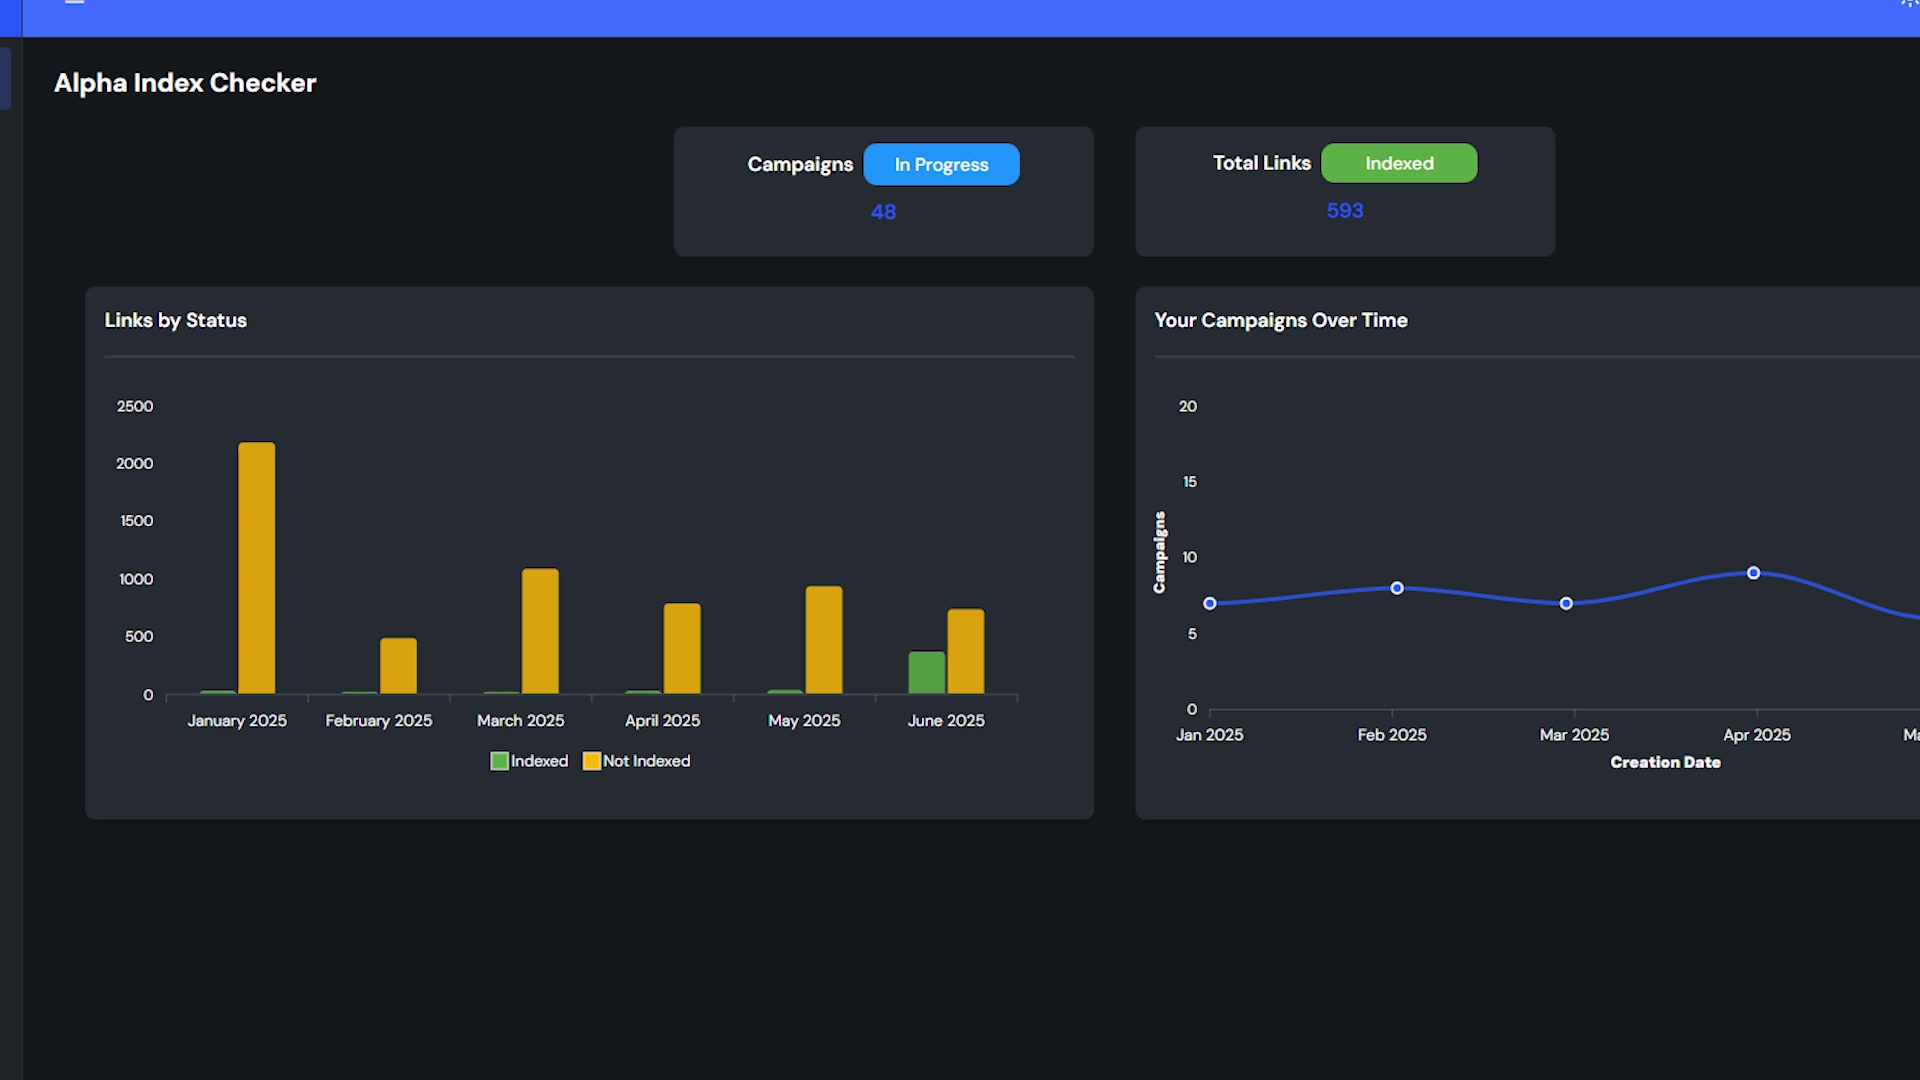Click the Indexed legend label

click(539, 761)
